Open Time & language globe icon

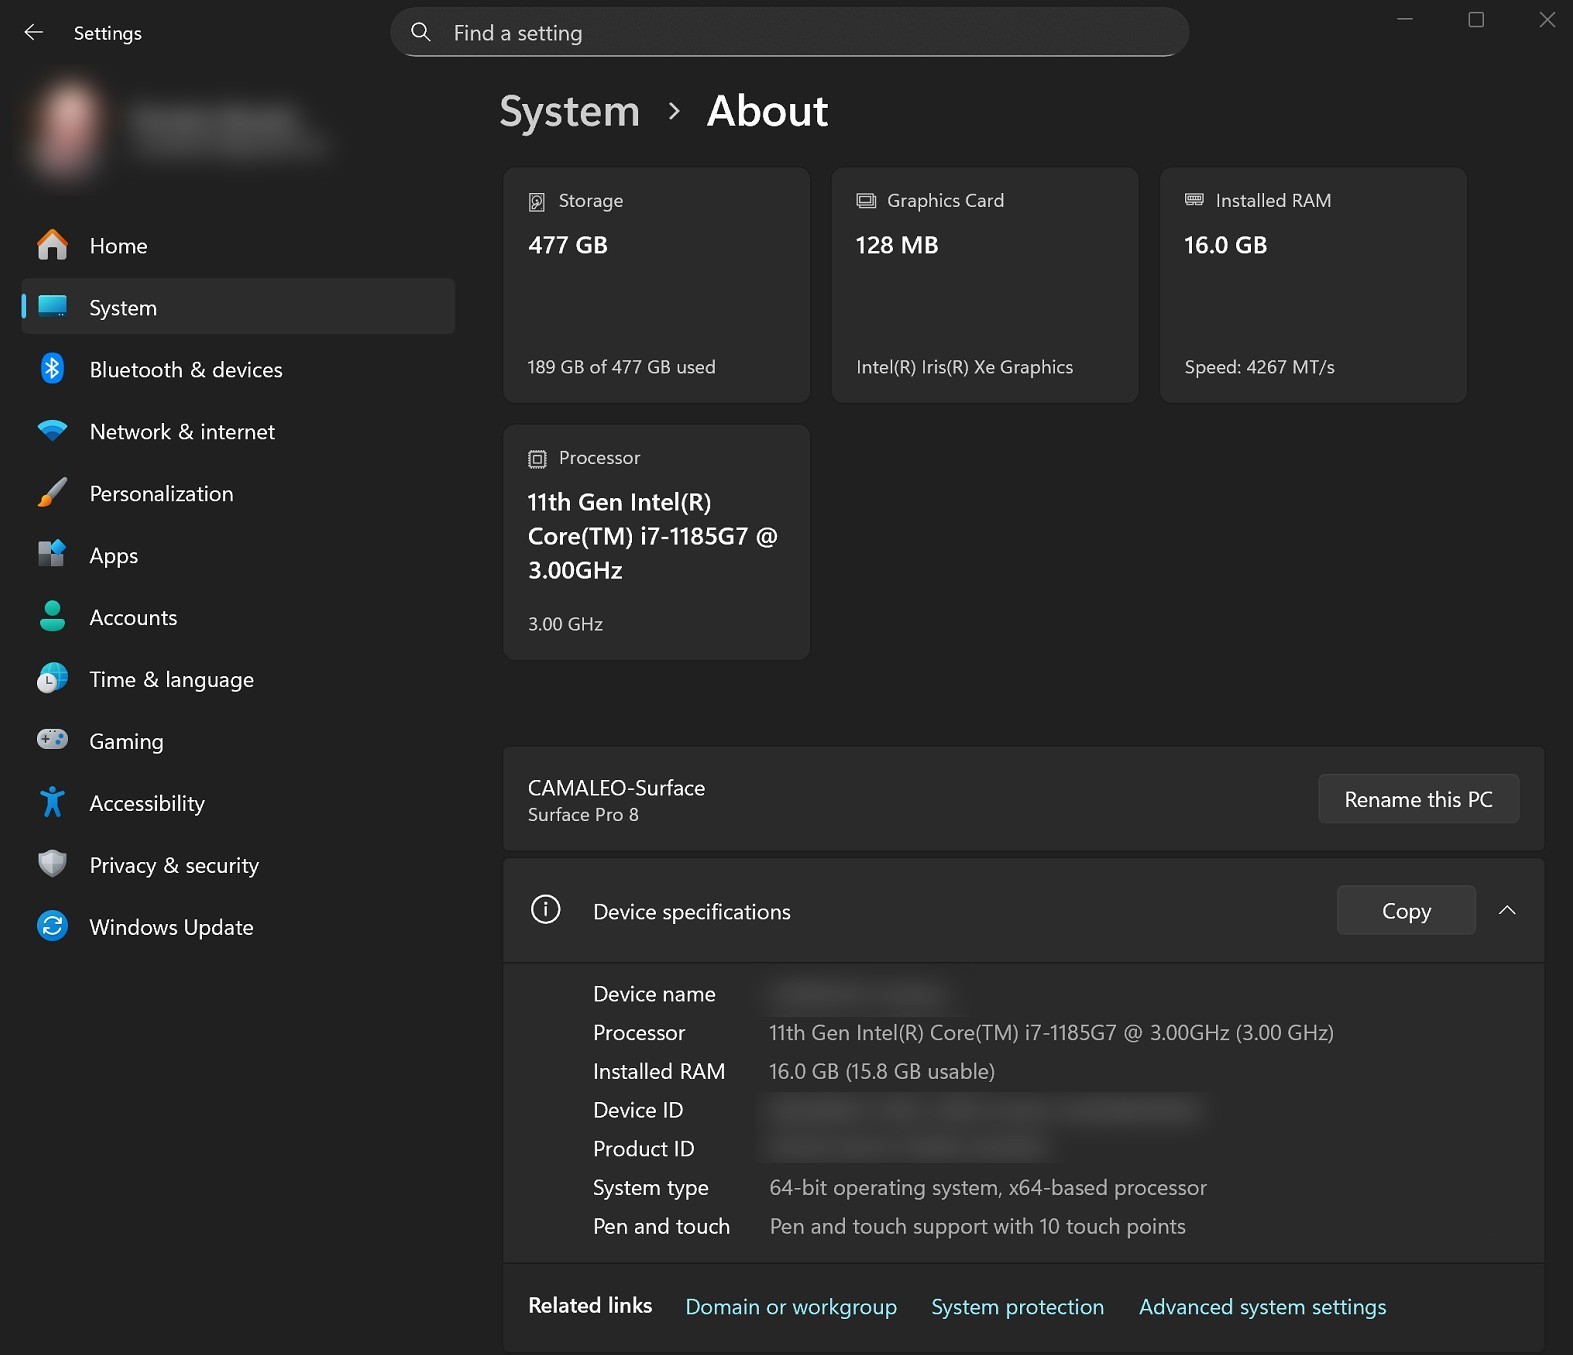[52, 679]
